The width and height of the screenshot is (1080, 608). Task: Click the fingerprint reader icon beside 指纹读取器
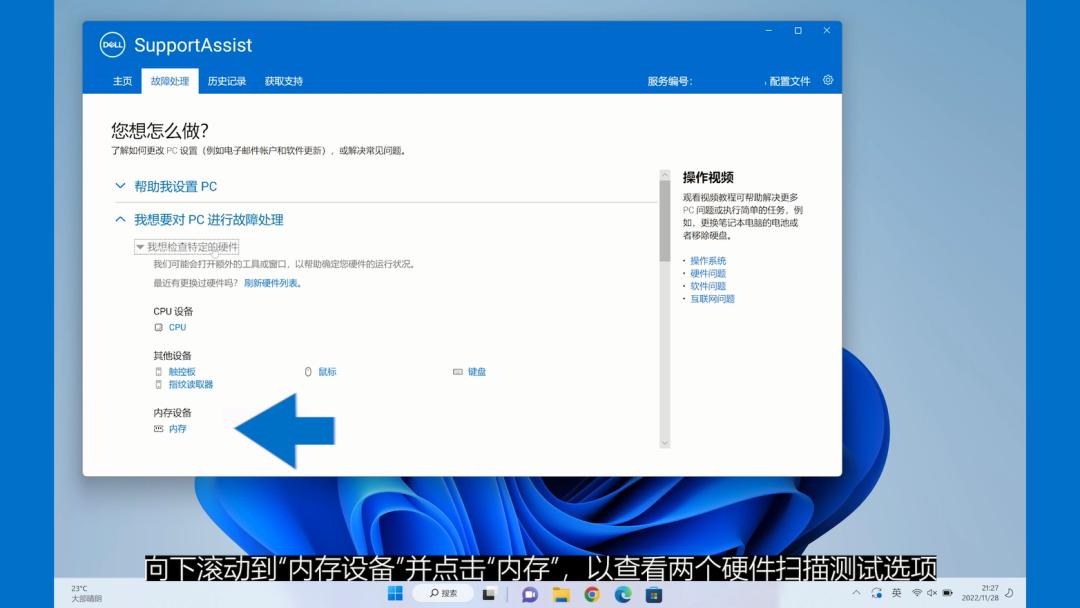point(159,384)
